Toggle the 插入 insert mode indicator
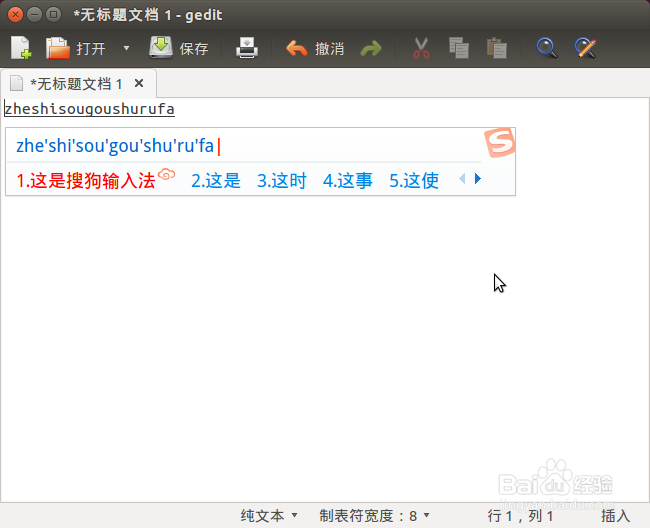The image size is (650, 528). [x=616, y=516]
